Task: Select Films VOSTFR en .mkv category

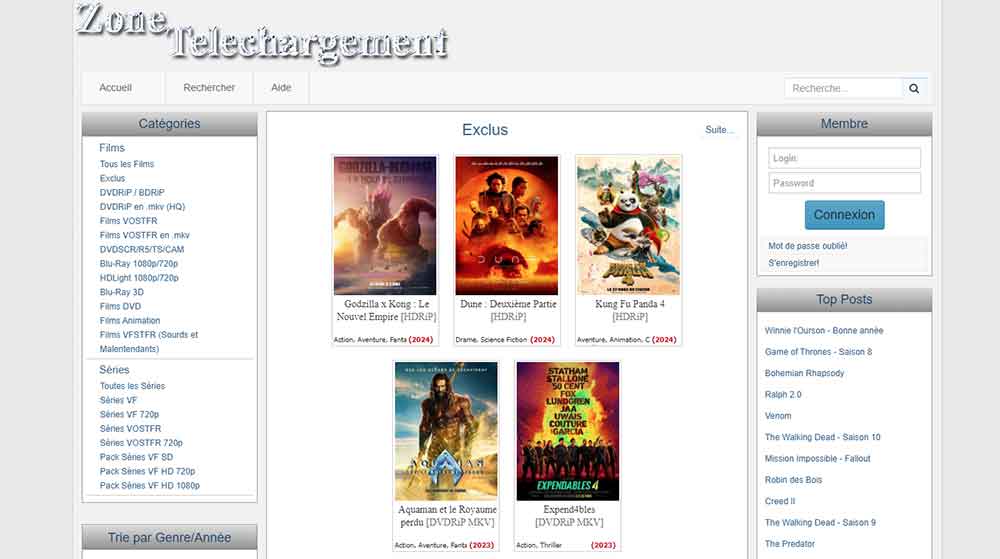Action: 145,235
